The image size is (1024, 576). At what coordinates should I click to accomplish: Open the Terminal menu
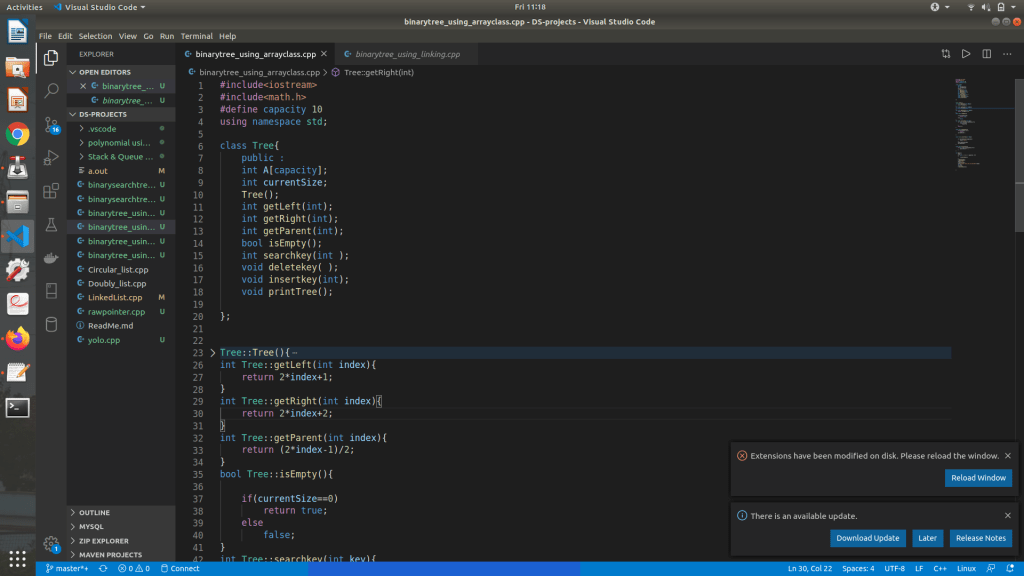pyautogui.click(x=196, y=36)
